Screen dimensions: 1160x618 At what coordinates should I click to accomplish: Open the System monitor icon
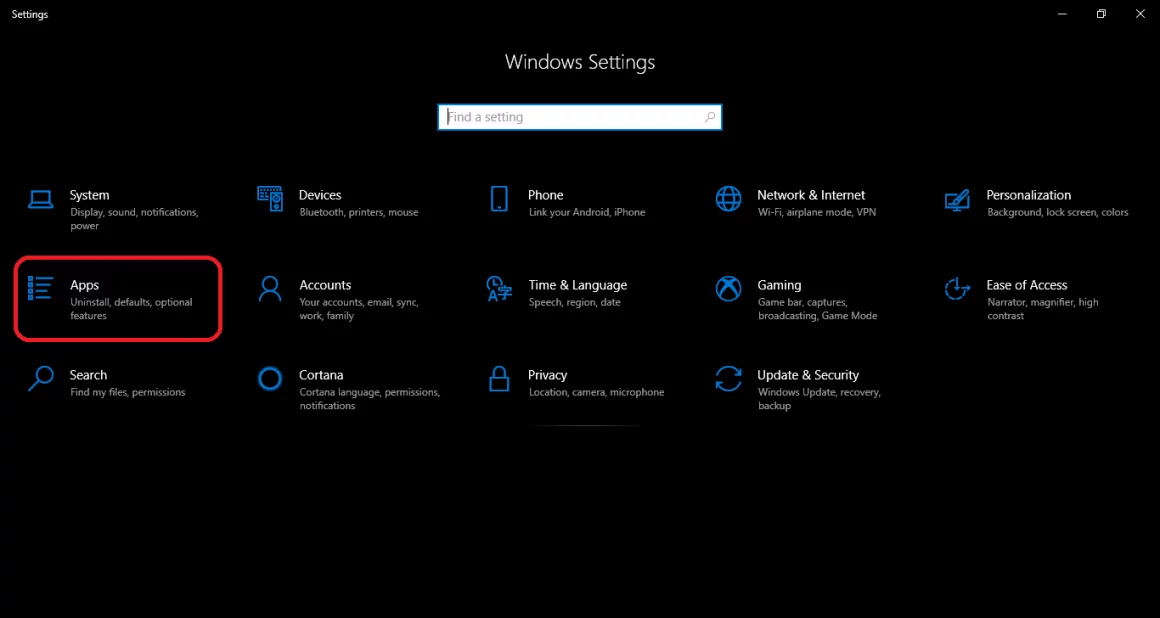(41, 199)
